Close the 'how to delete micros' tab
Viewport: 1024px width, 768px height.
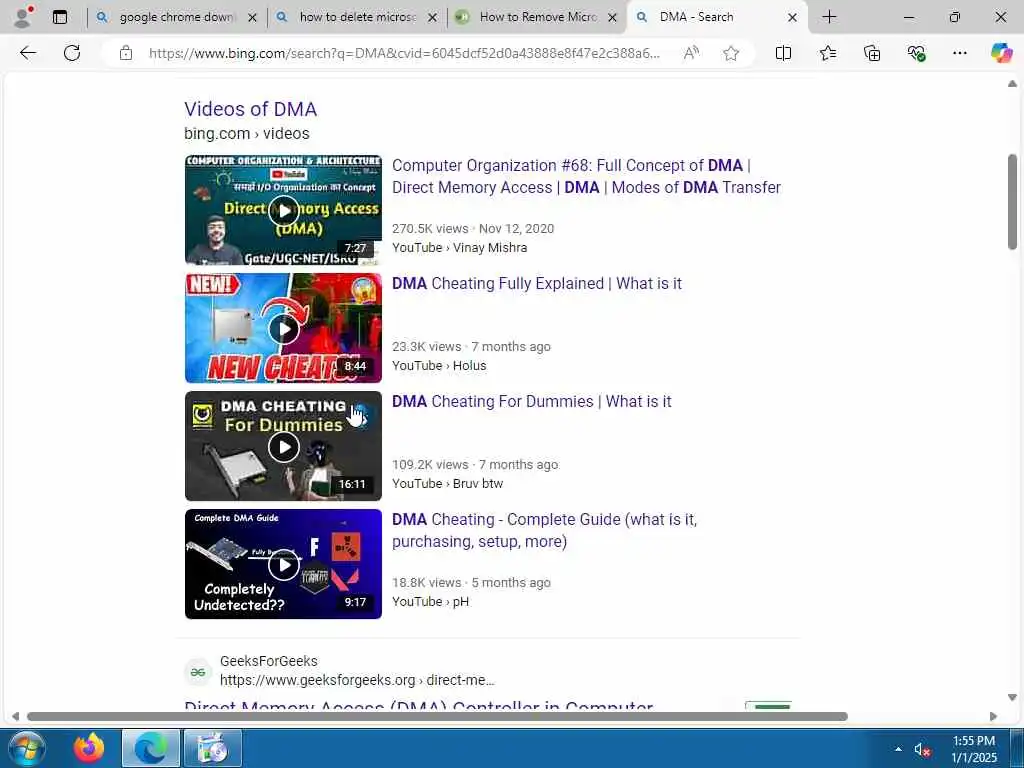(x=432, y=18)
